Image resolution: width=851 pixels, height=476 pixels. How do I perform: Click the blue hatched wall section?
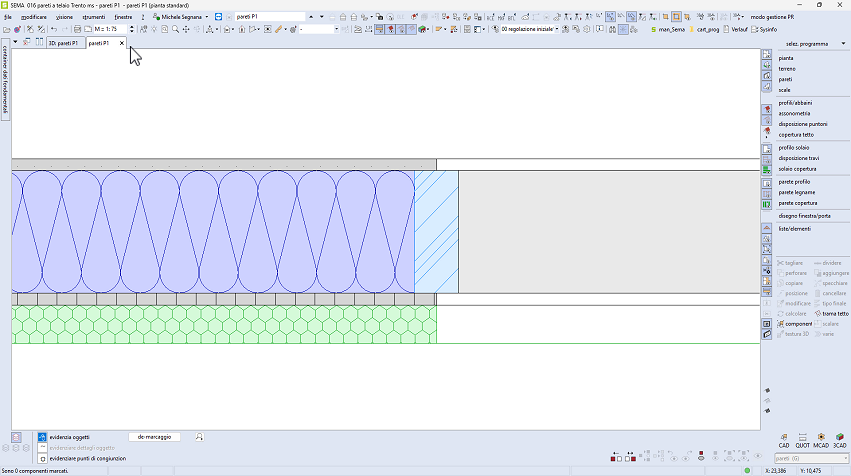436,232
